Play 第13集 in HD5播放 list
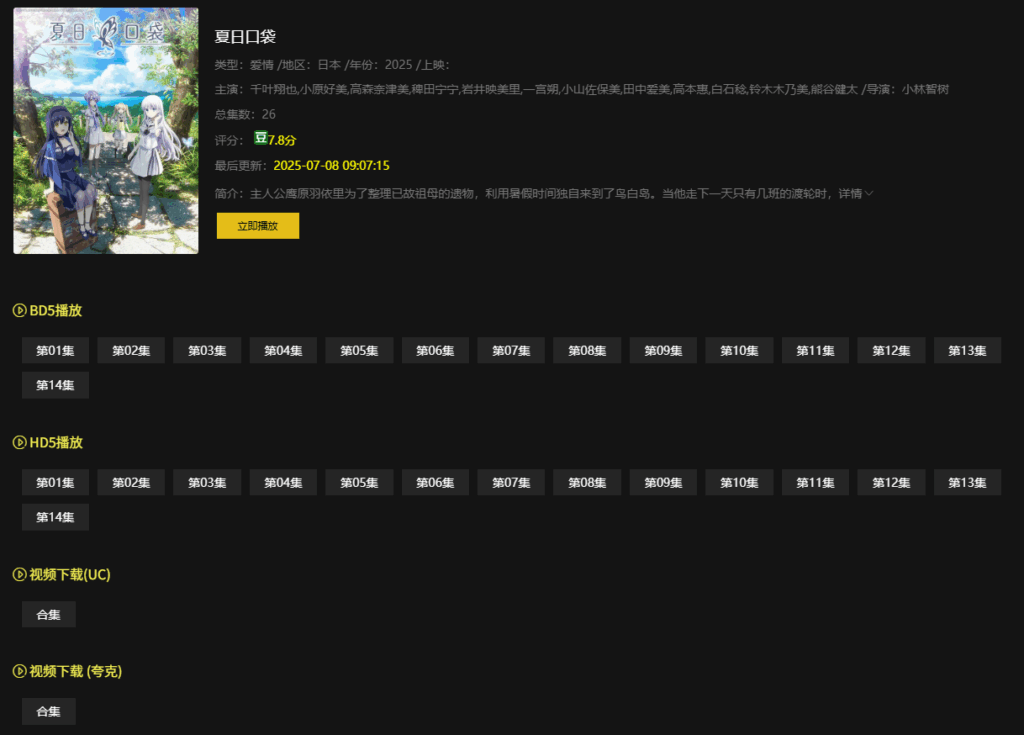Image resolution: width=1024 pixels, height=735 pixels. 967,483
